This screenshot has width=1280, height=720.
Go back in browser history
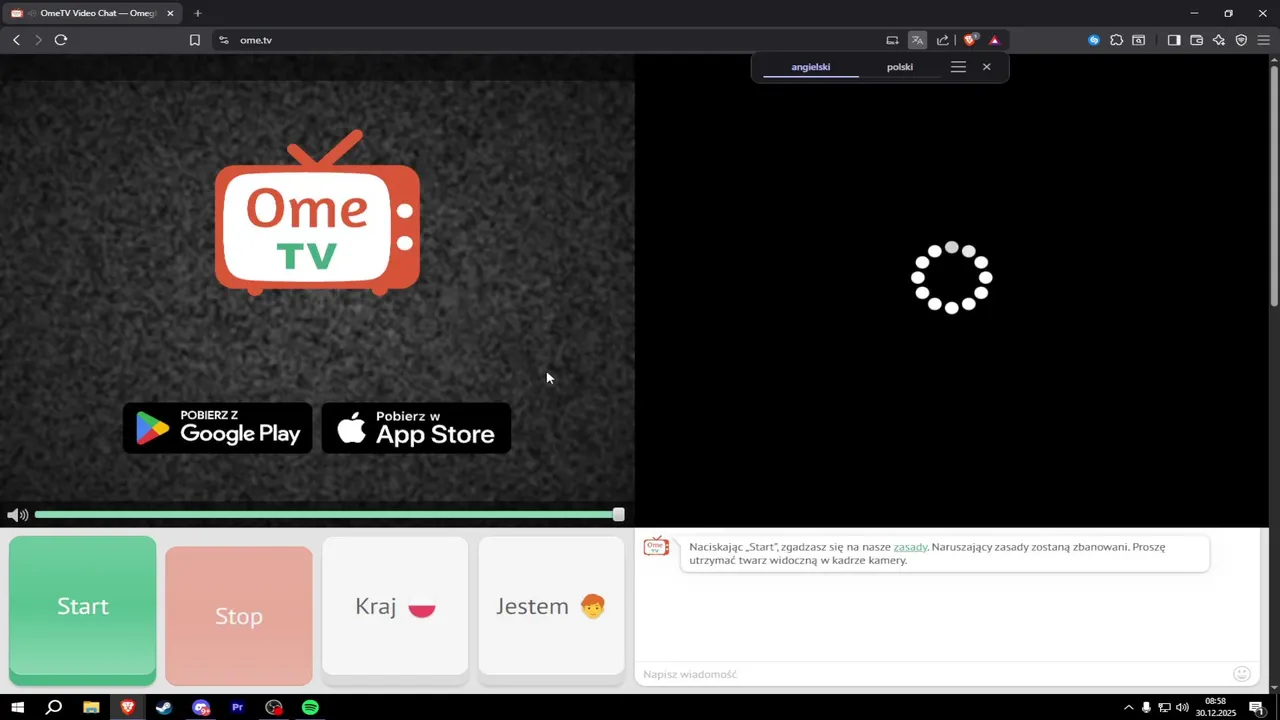pos(16,40)
